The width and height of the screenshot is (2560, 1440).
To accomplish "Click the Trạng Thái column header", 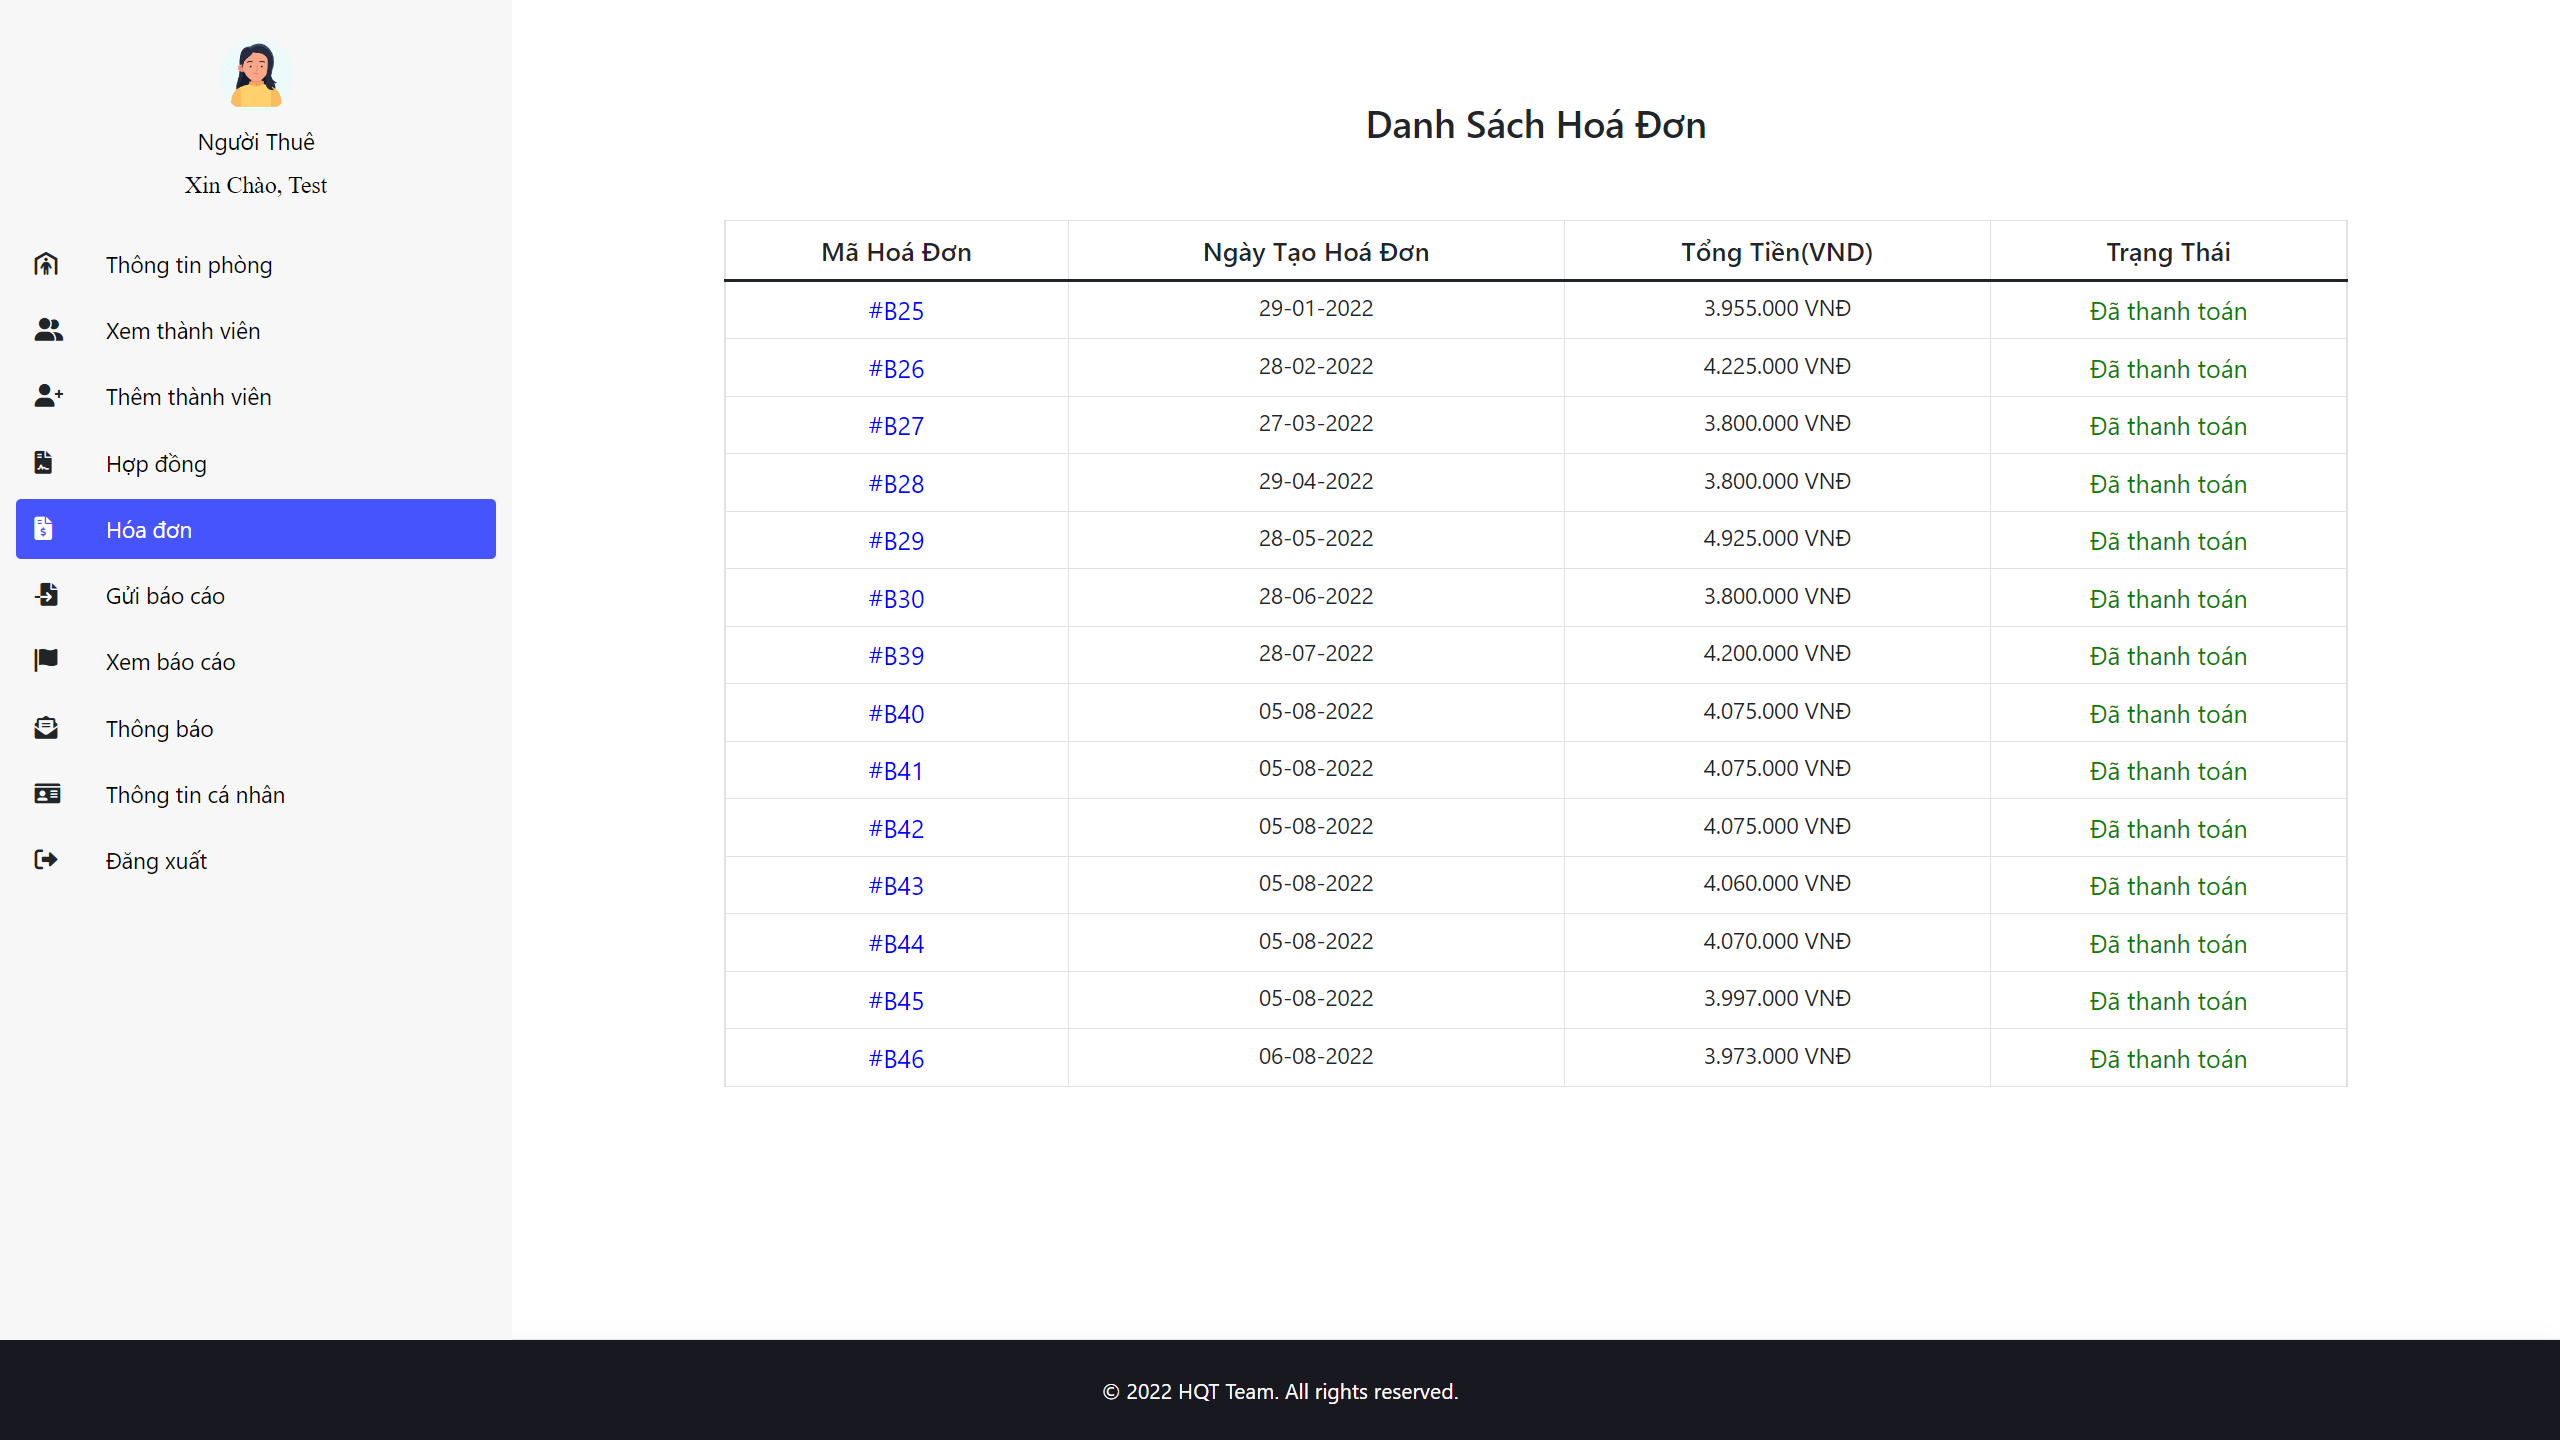I will [2167, 252].
